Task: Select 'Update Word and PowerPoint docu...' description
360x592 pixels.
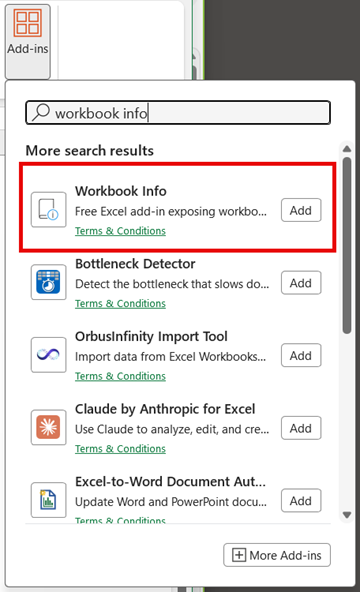Action: click(x=171, y=502)
